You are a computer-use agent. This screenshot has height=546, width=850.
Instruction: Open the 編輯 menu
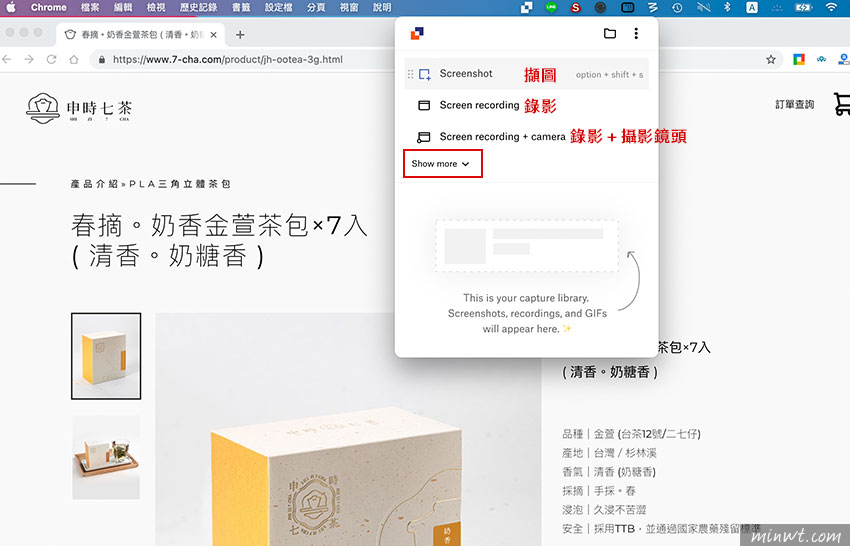tap(123, 7)
